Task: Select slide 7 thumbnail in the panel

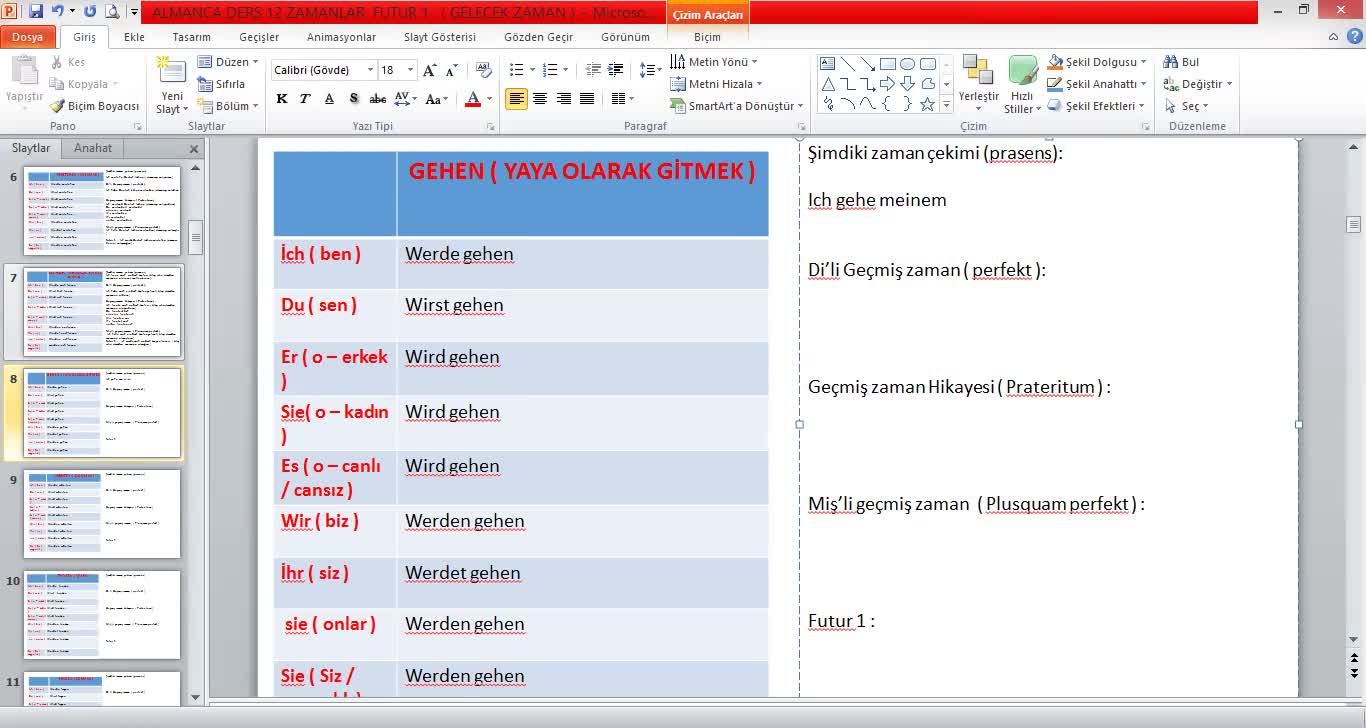Action: coord(102,312)
